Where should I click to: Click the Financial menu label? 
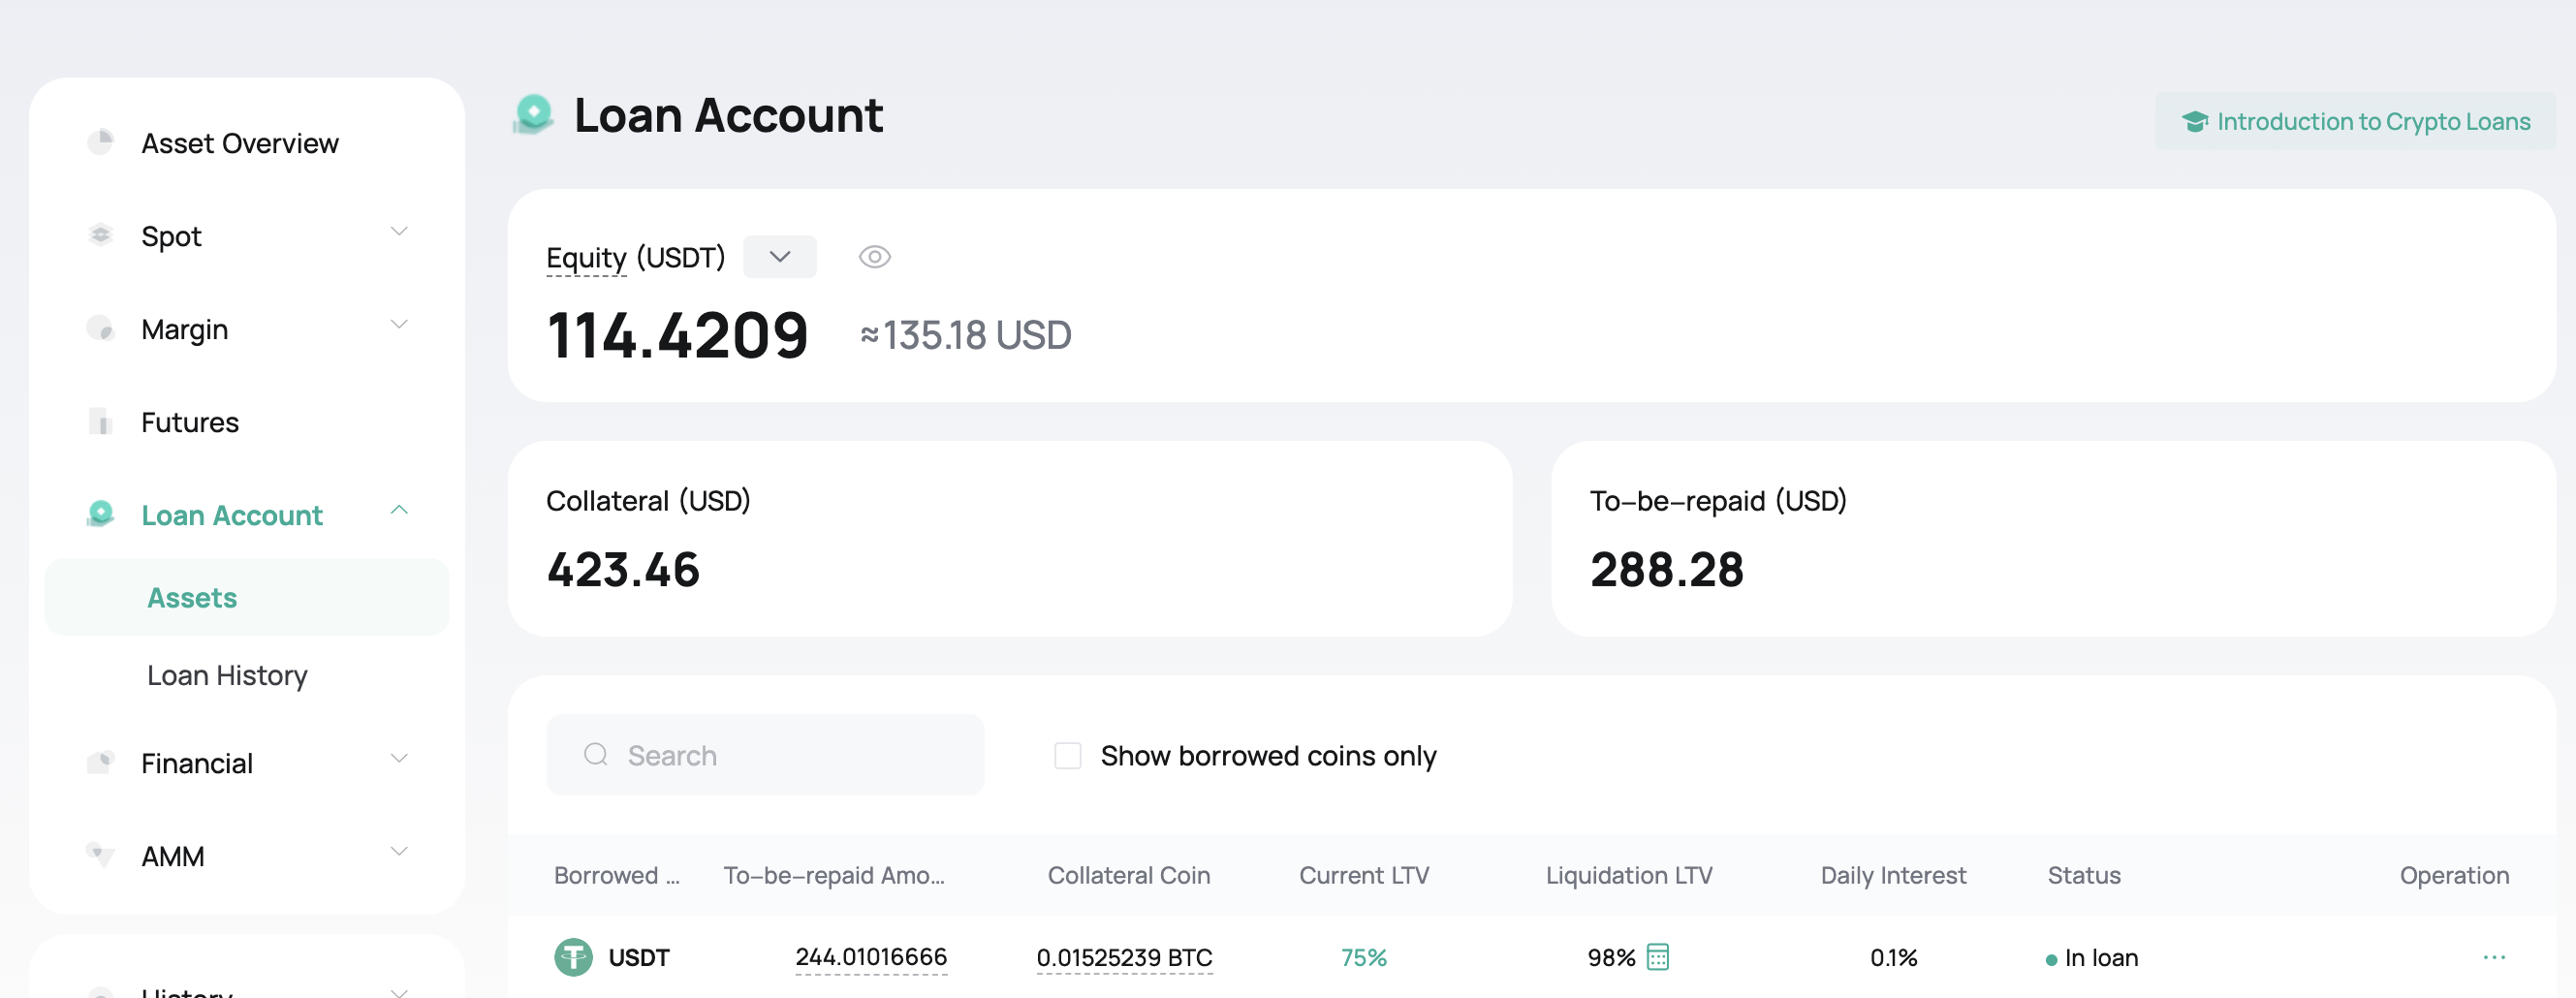pyautogui.click(x=196, y=764)
